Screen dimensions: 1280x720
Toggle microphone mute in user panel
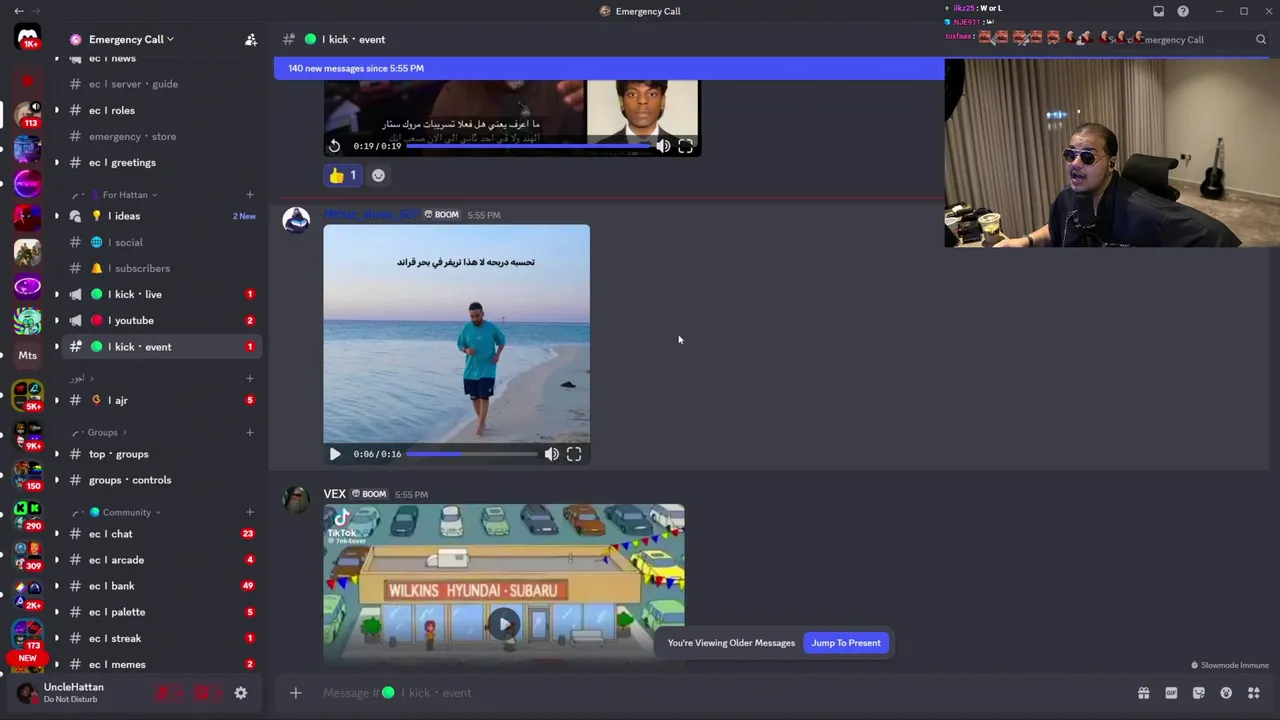click(163, 693)
